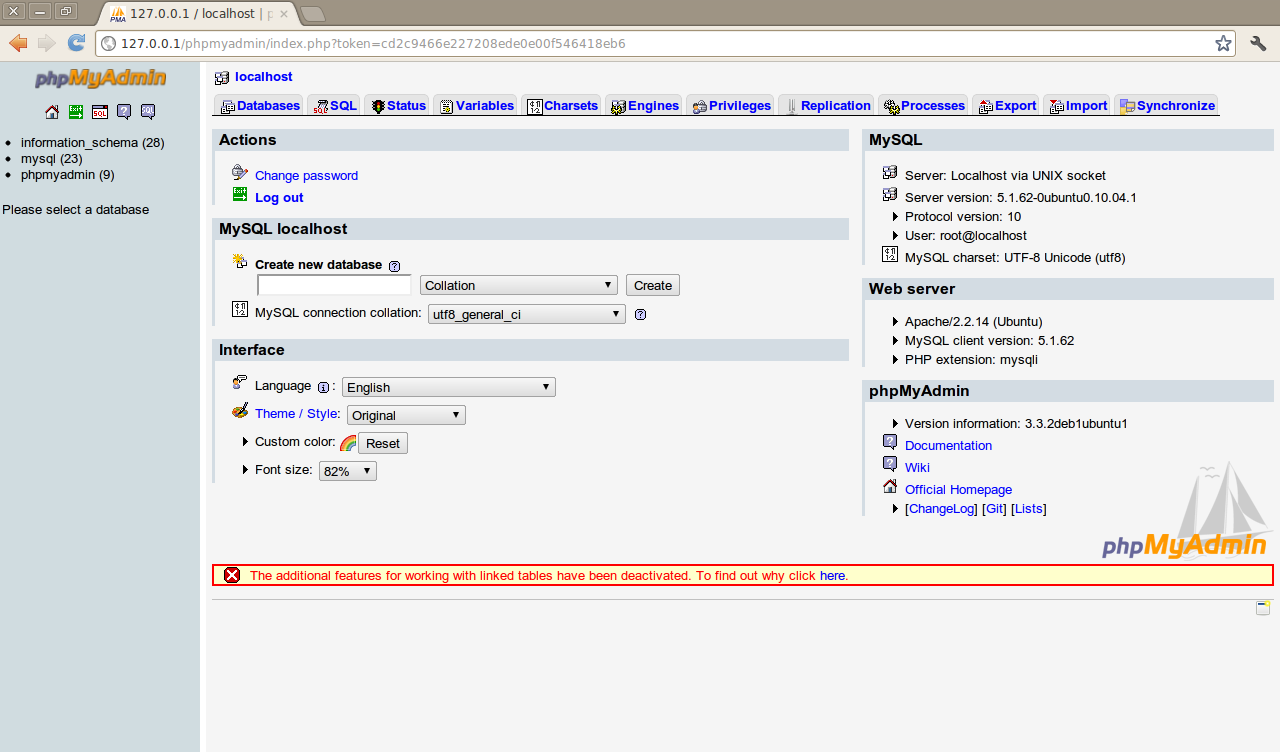
Task: Click the phpMyAdmin logo in the sidebar
Action: coord(100,79)
